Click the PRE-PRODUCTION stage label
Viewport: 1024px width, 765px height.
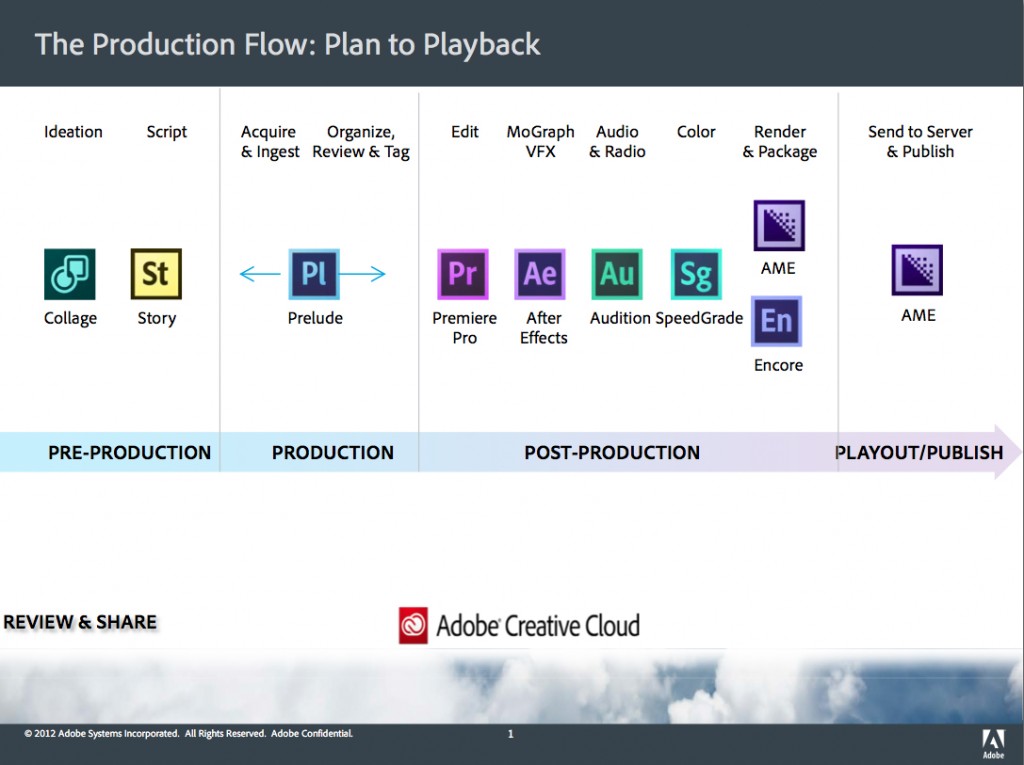pyautogui.click(x=129, y=452)
